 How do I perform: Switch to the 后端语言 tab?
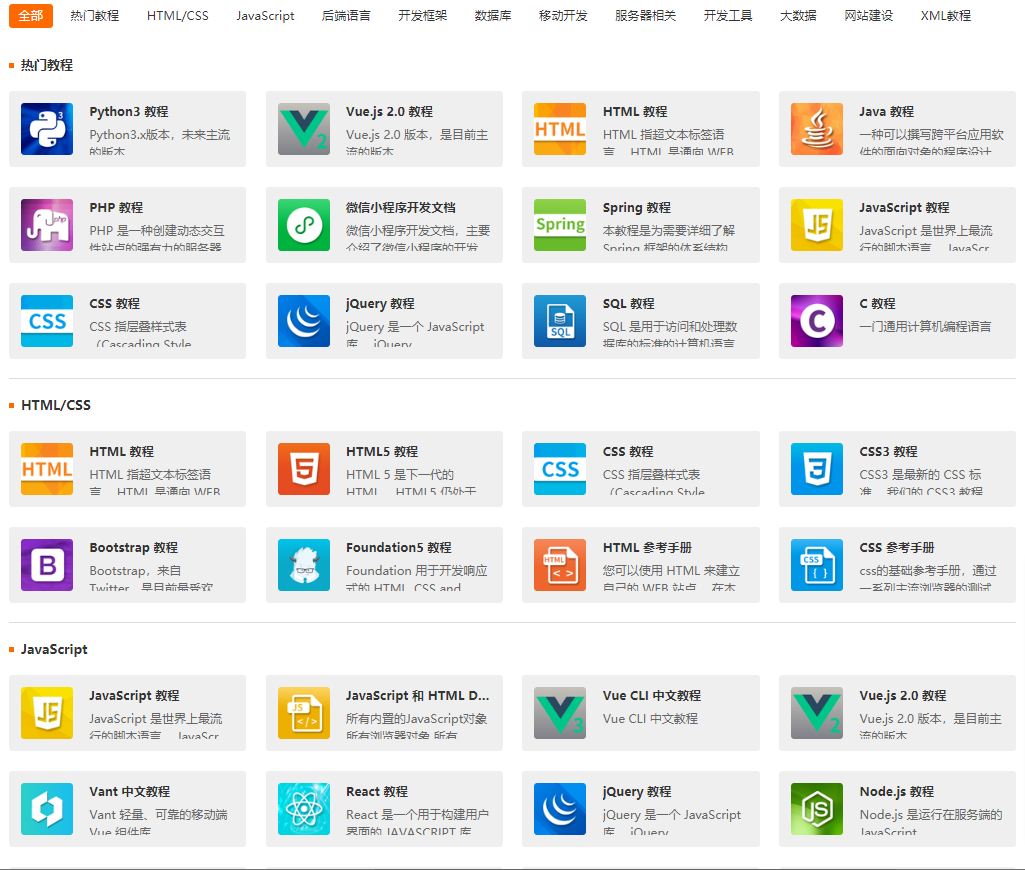(x=346, y=16)
